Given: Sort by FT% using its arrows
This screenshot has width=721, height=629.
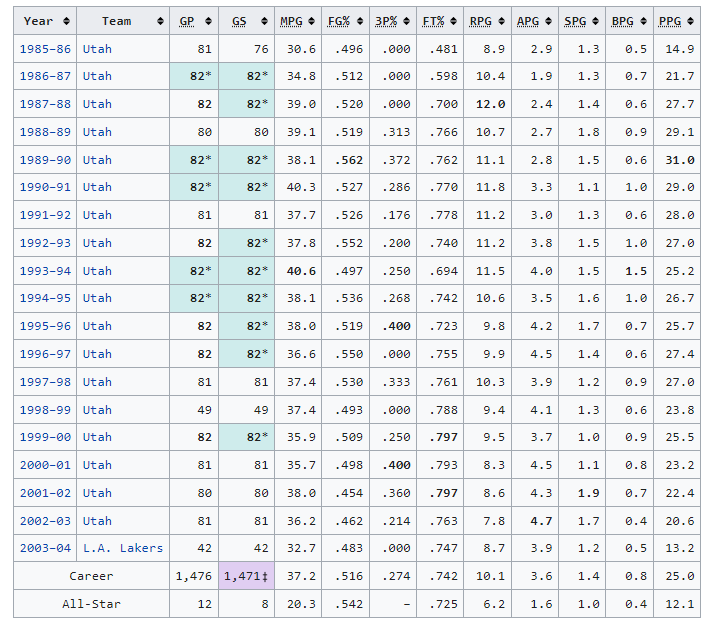Looking at the screenshot, I should [x=453, y=21].
